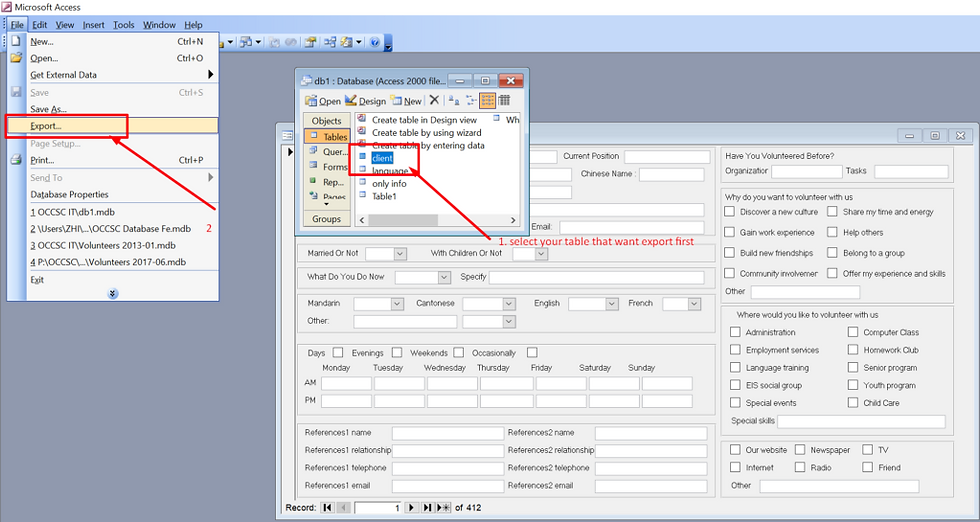
Task: Go to first record button
Action: (x=328, y=508)
